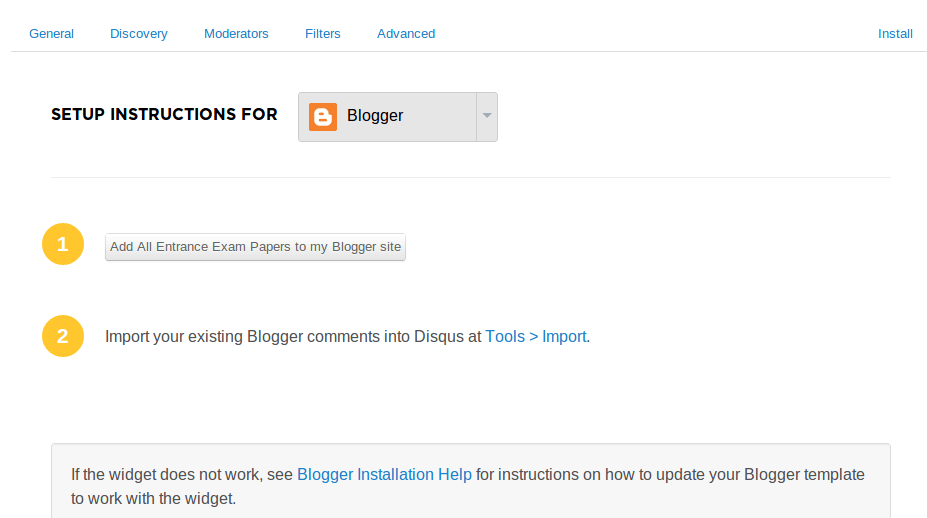The image size is (927, 518).
Task: Go to the Moderators tab
Action: pyautogui.click(x=236, y=34)
